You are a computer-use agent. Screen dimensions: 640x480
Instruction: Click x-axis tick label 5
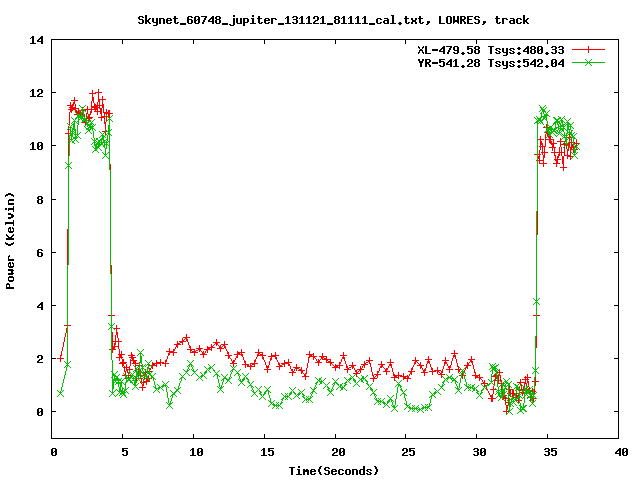[124, 452]
